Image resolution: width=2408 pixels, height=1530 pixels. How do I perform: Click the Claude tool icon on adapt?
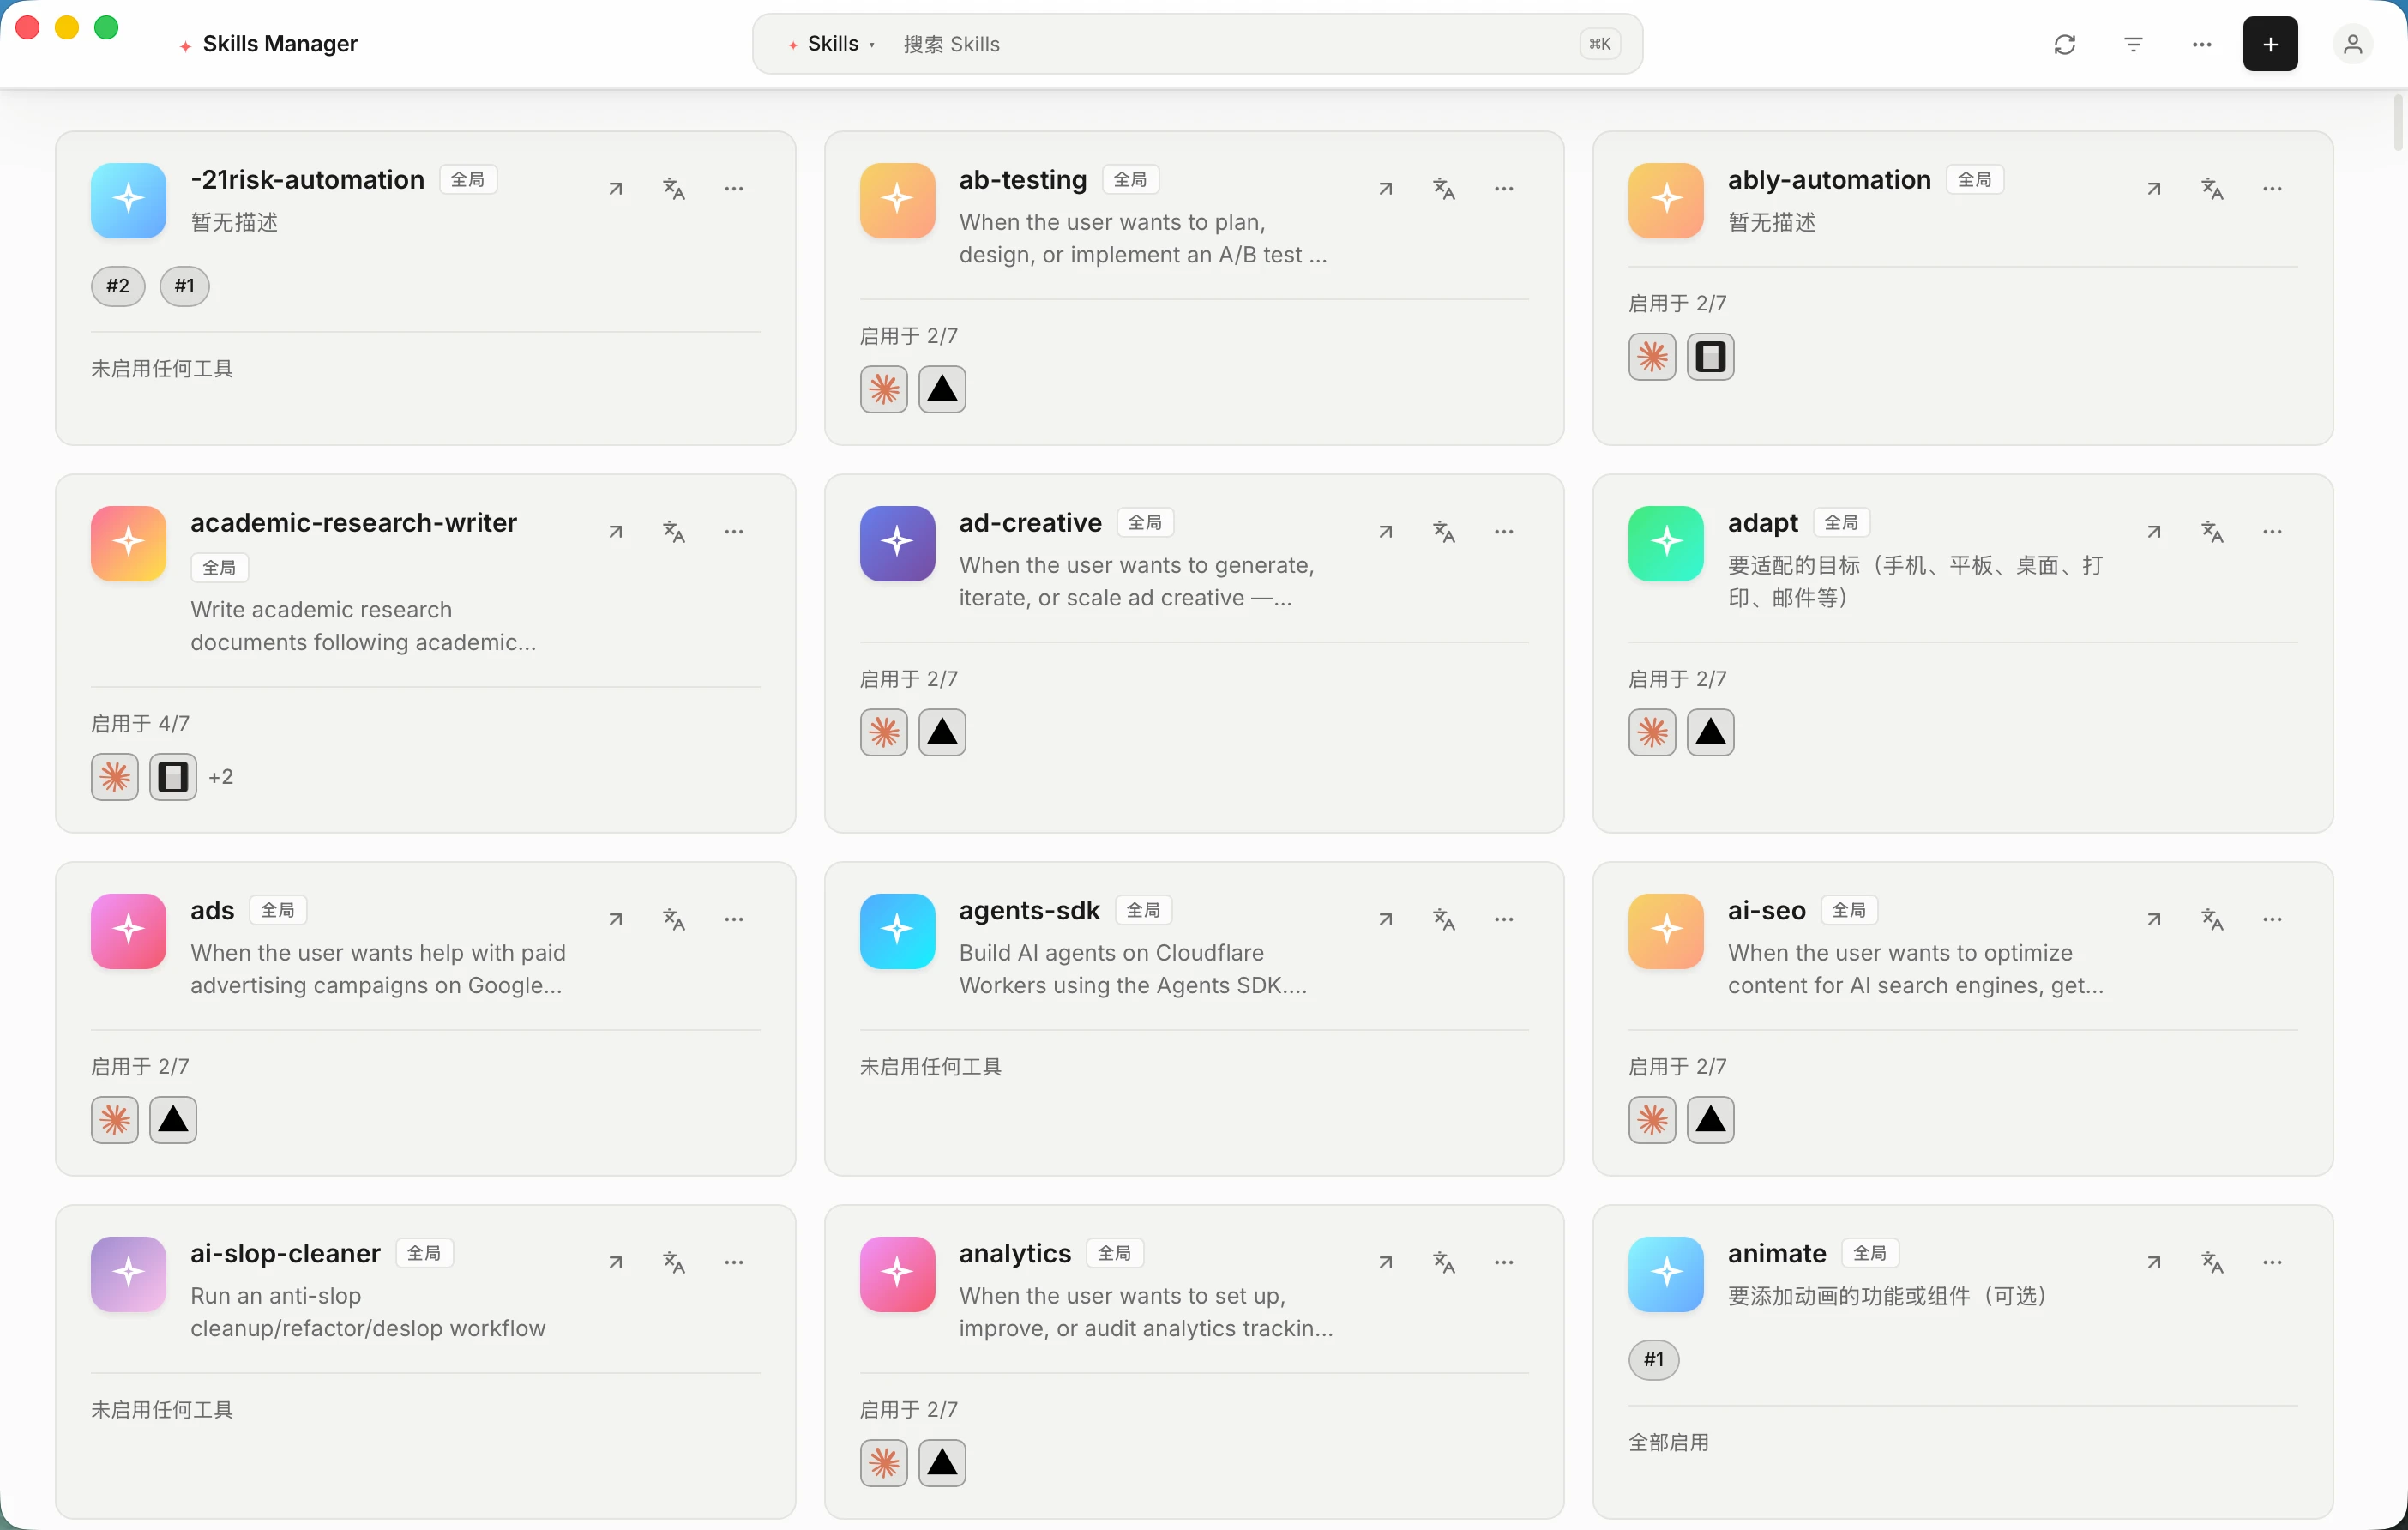point(1652,732)
